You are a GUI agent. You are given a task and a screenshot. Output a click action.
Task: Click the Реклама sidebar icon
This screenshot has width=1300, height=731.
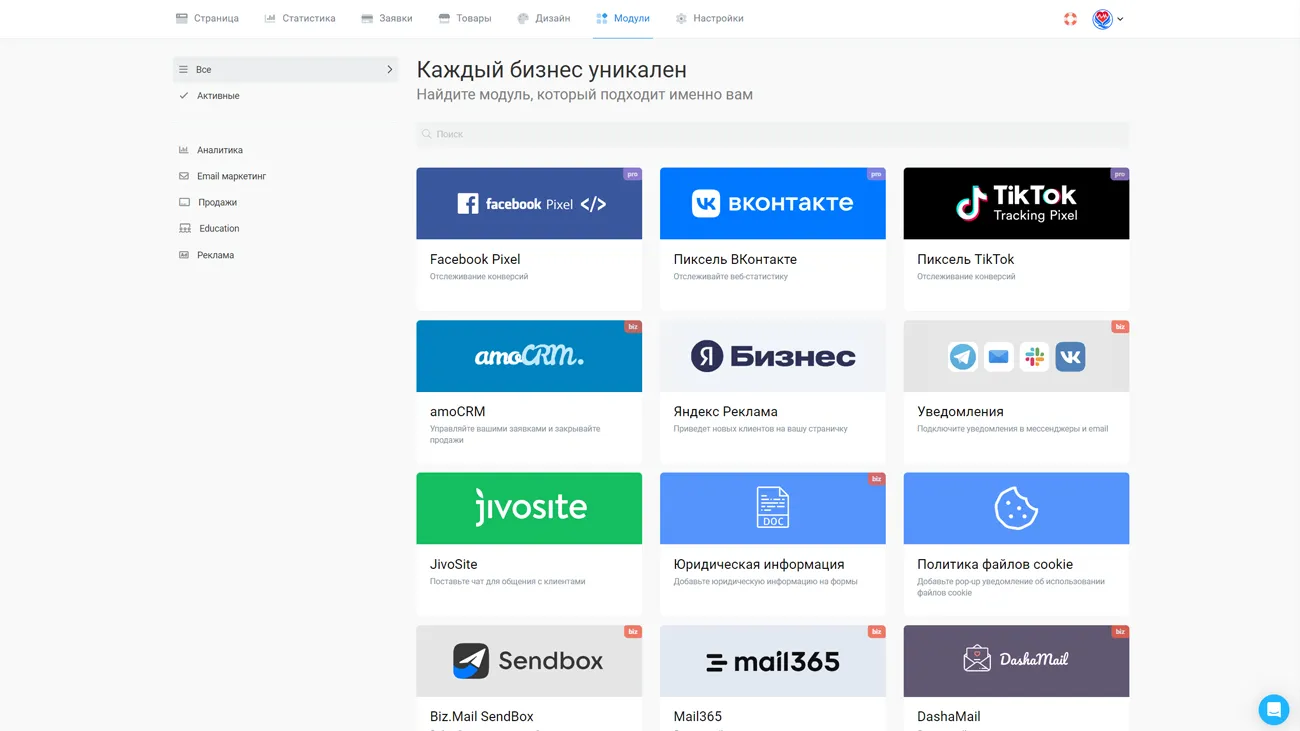pos(184,255)
